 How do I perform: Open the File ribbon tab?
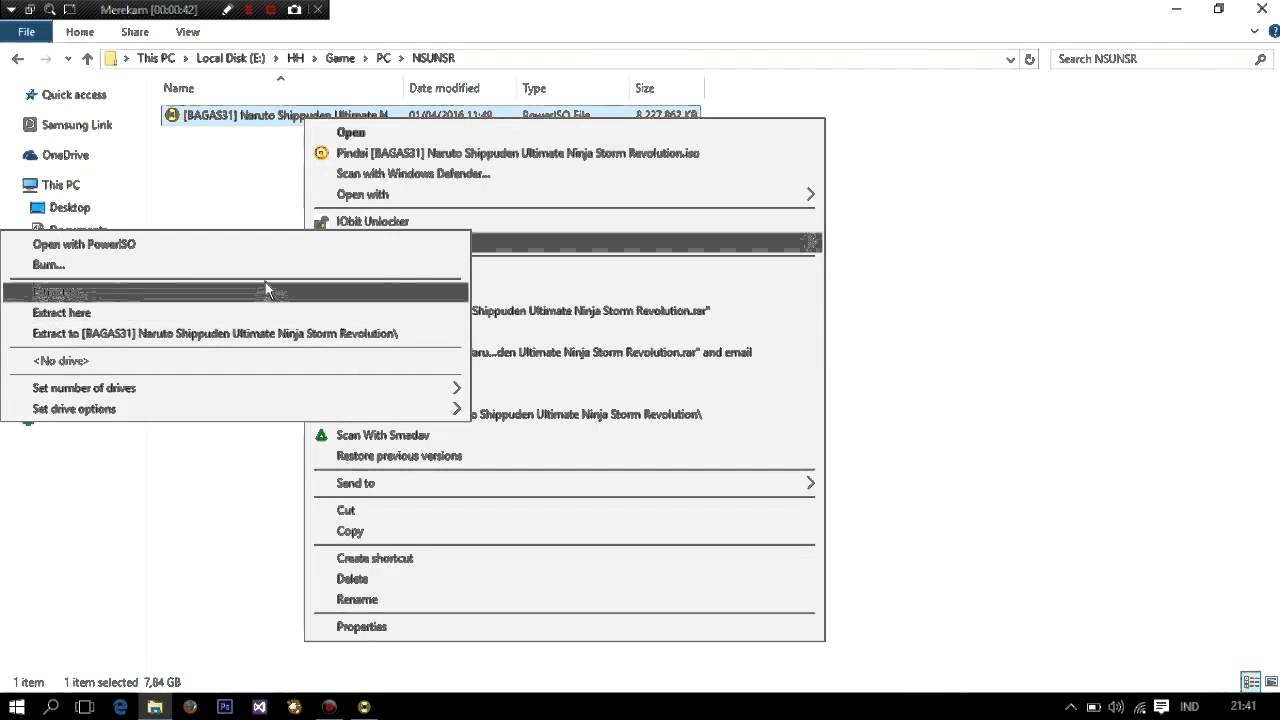click(x=26, y=32)
